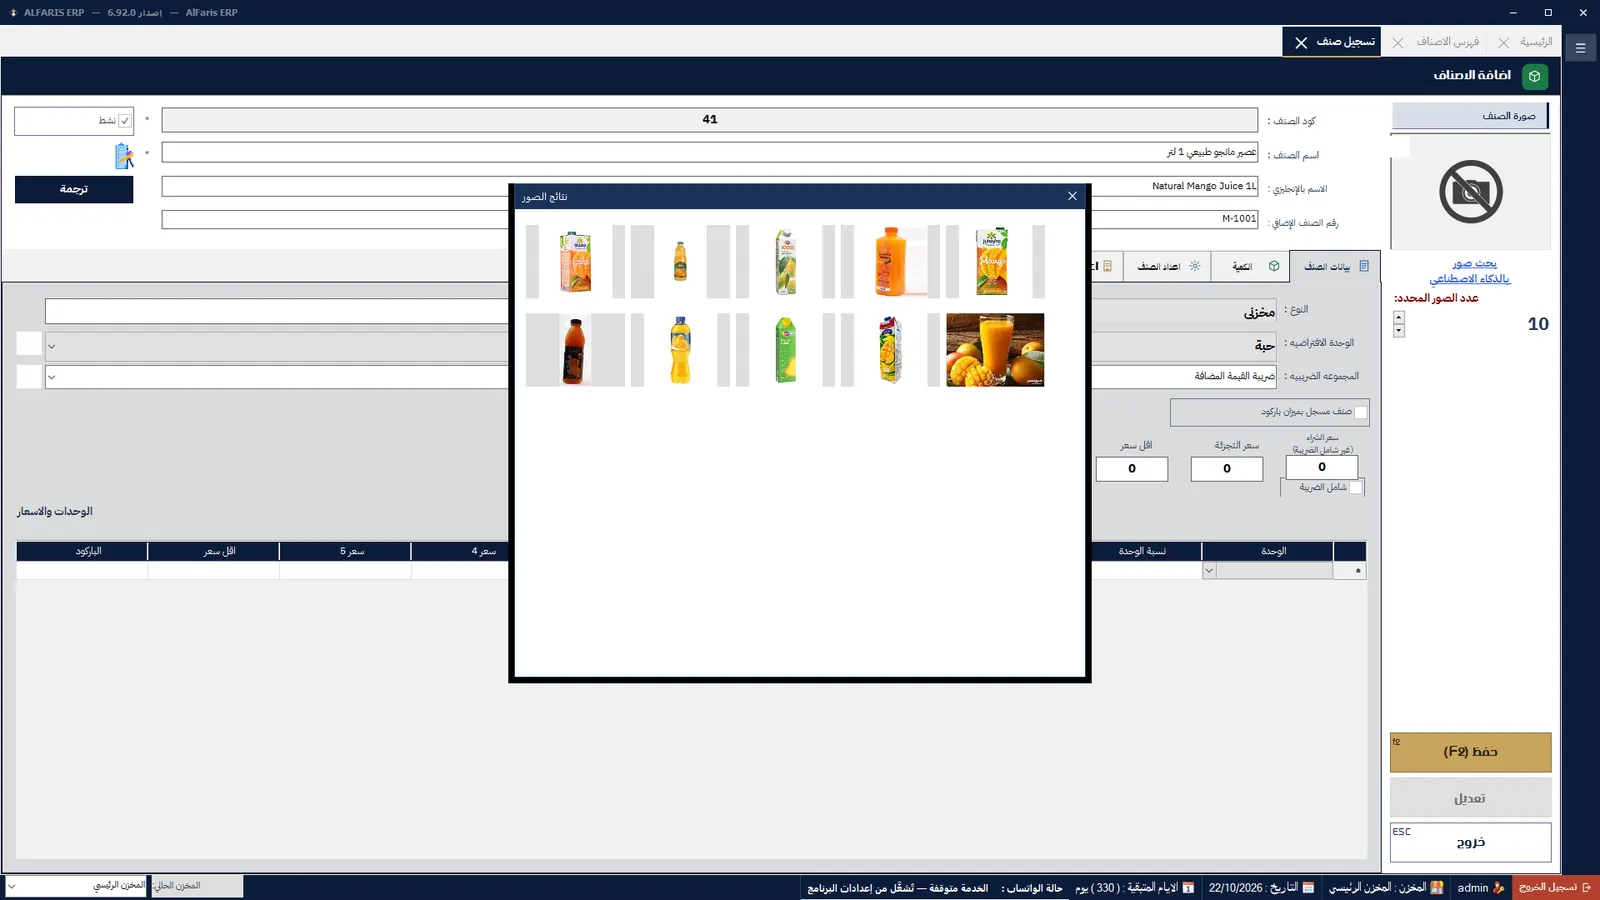This screenshot has height=900, width=1600.
Task: Expand the dropdown in the default unit row
Action: click(x=52, y=347)
